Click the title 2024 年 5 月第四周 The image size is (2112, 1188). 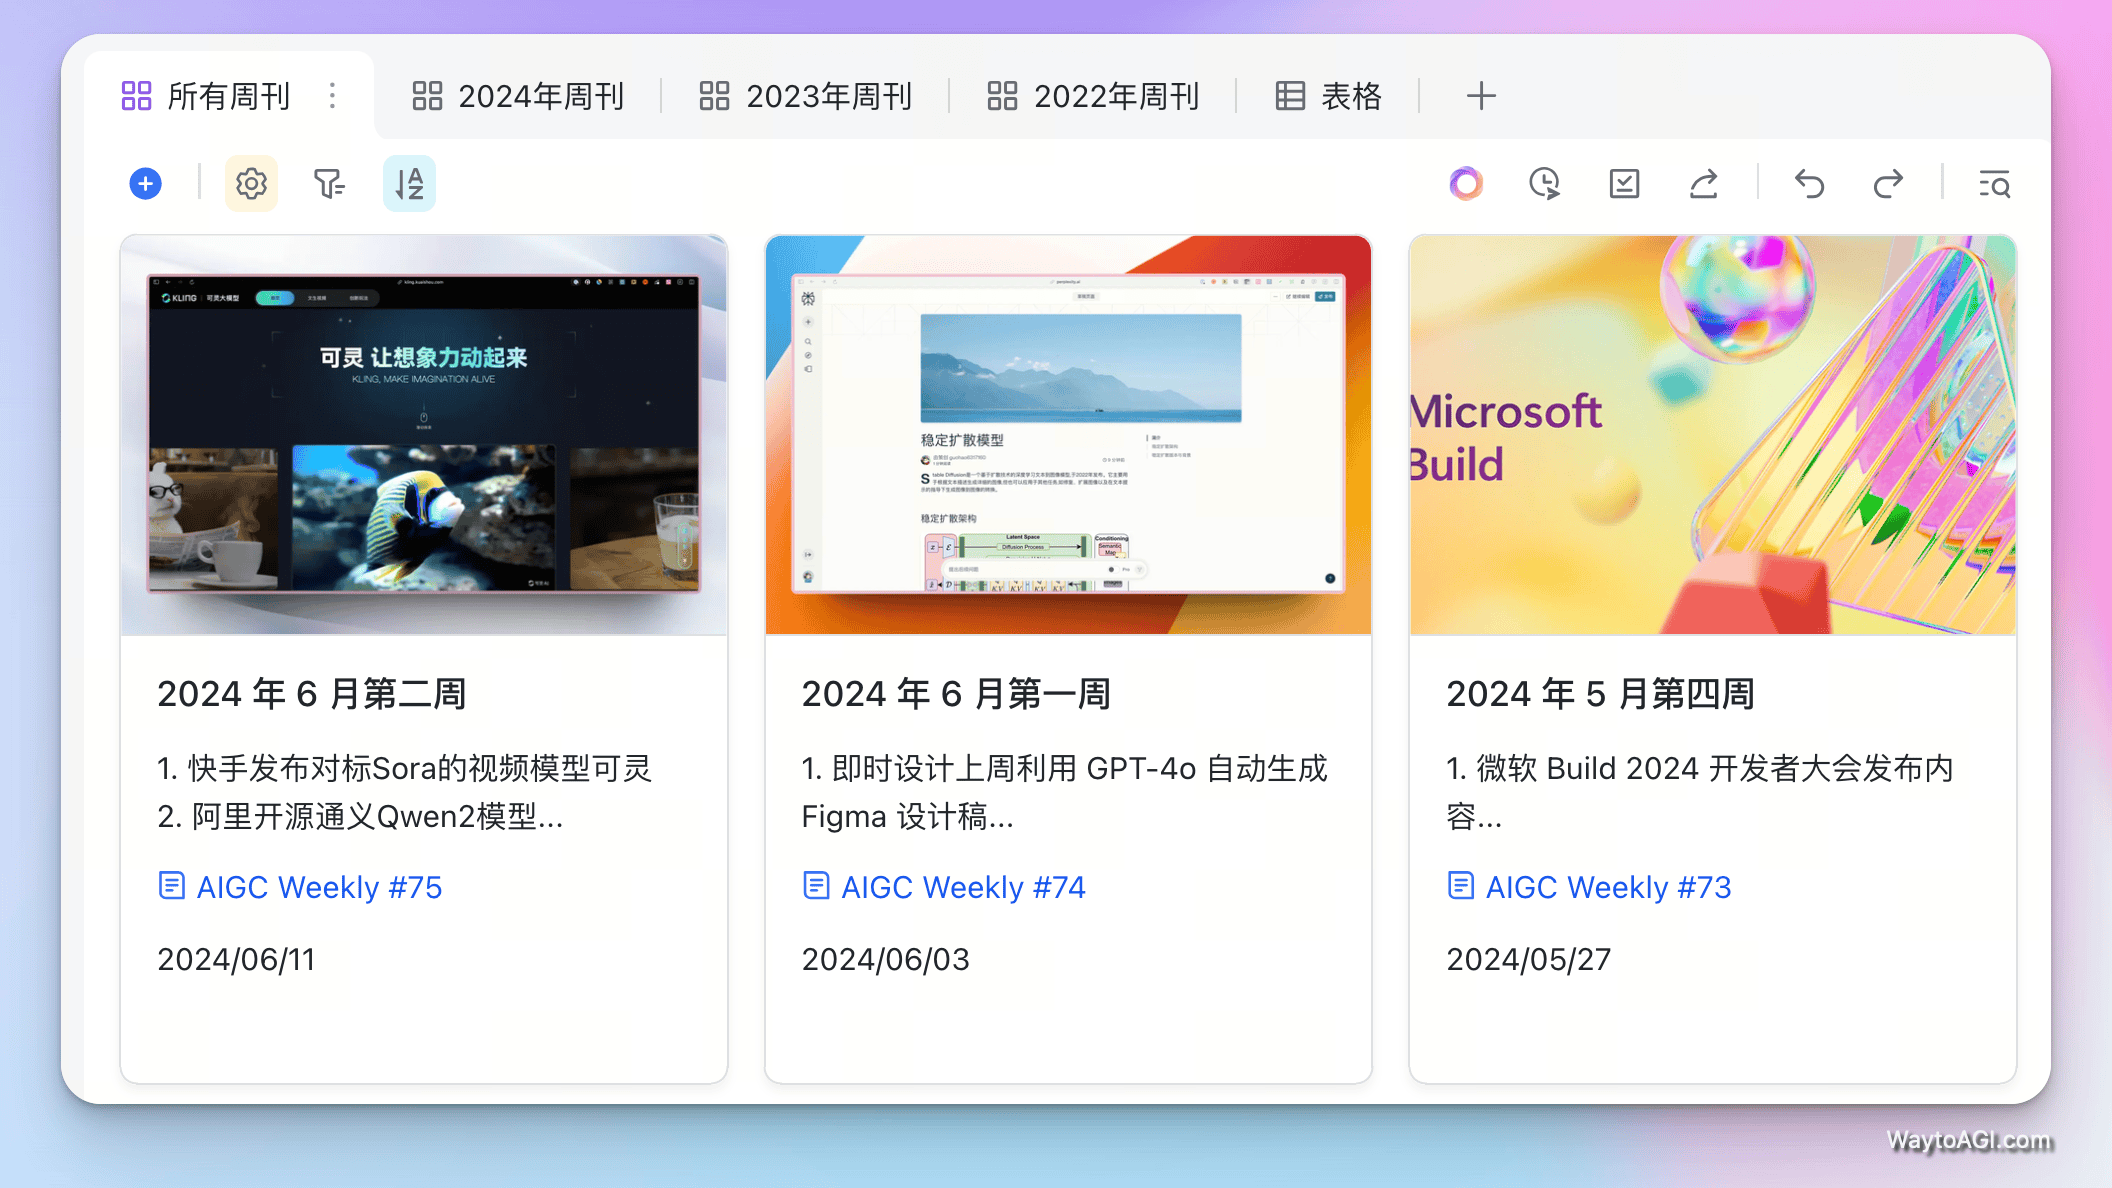pos(1601,694)
